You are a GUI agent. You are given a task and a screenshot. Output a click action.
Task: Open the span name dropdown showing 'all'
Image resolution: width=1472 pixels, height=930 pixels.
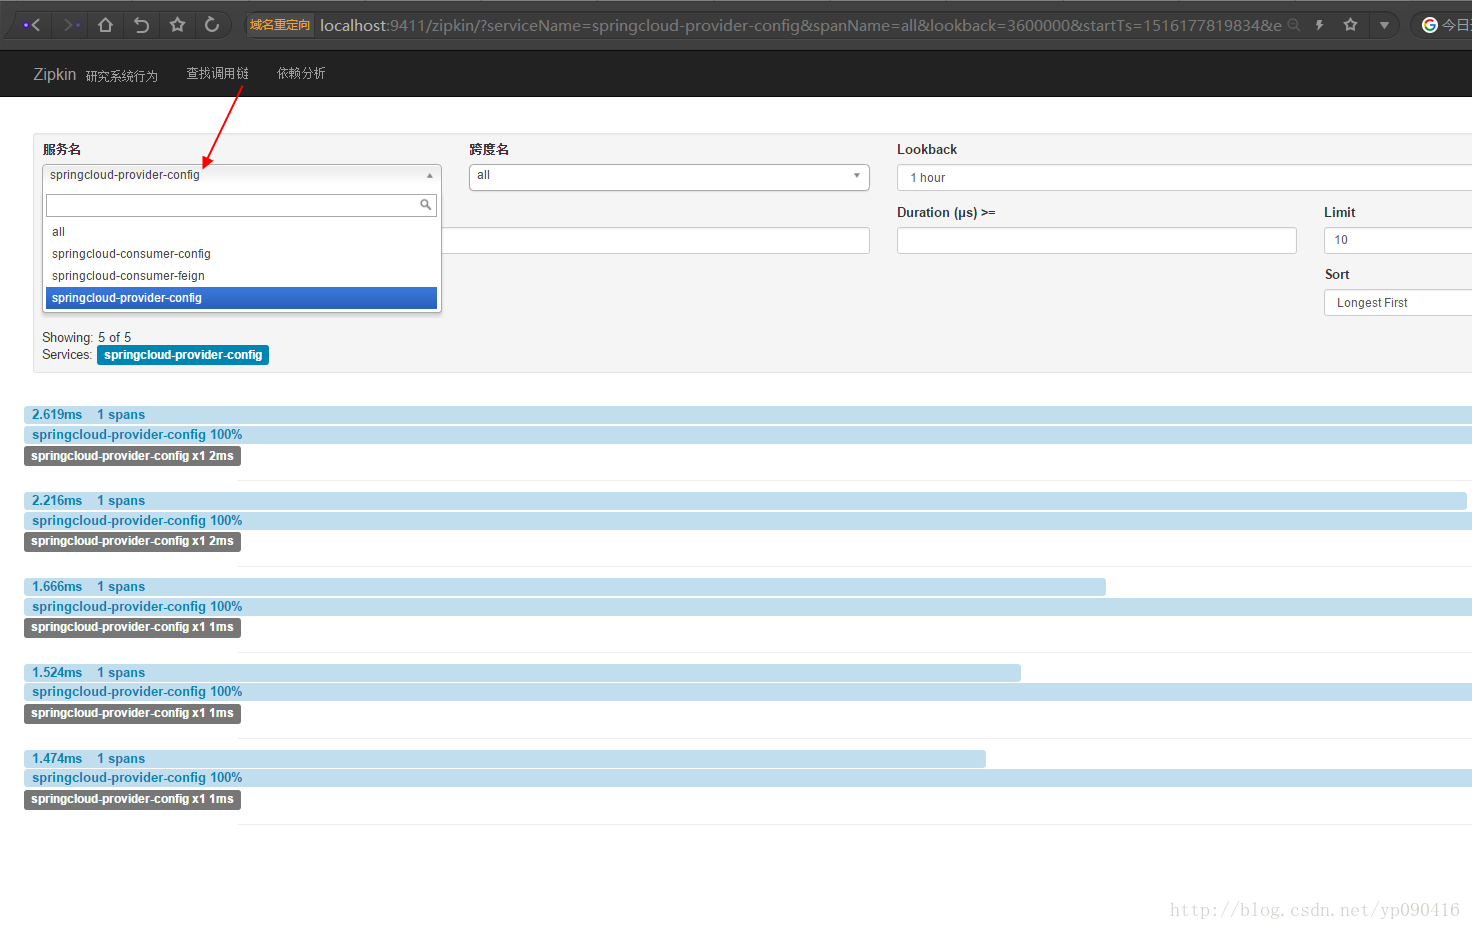tap(669, 177)
